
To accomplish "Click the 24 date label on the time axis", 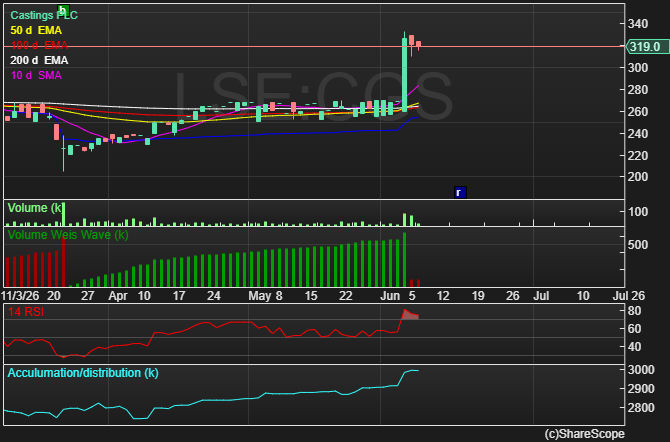I will (x=214, y=296).
